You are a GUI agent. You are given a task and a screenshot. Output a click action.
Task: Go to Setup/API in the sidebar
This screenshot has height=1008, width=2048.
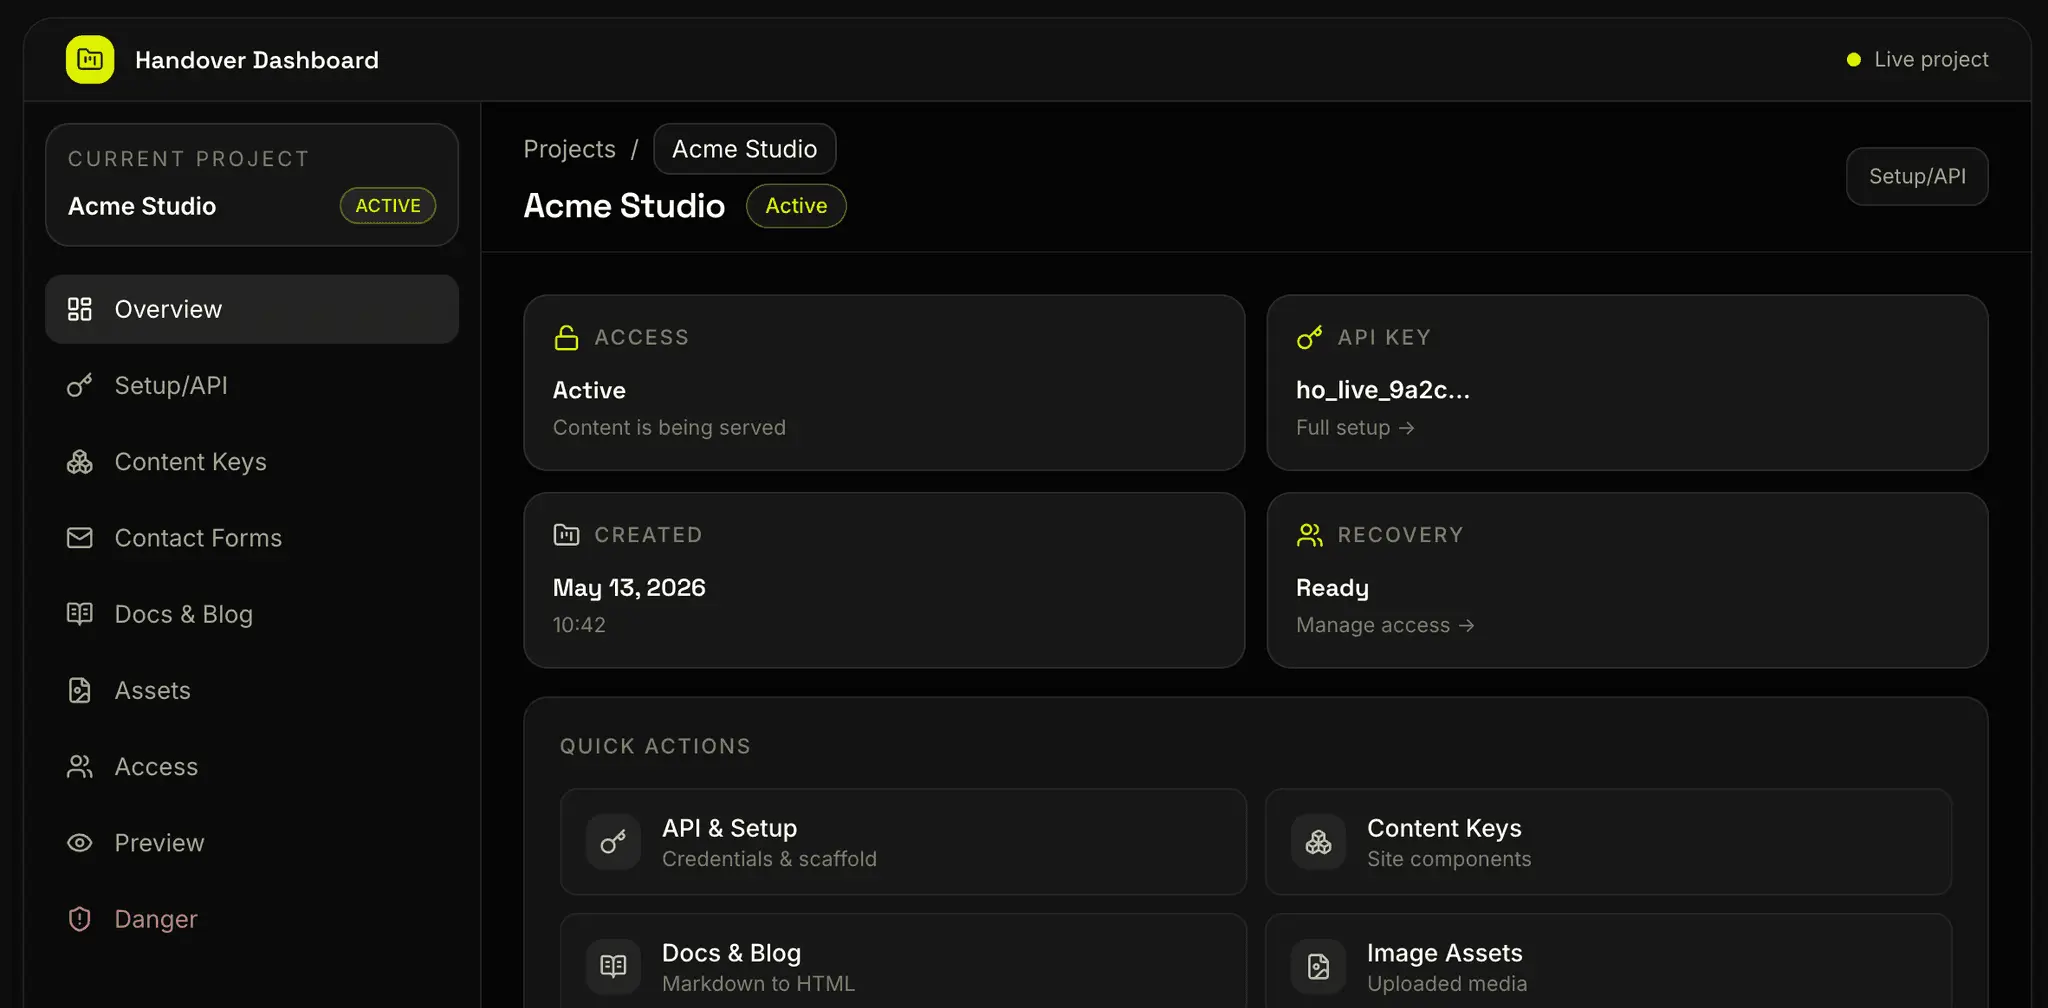coord(252,385)
